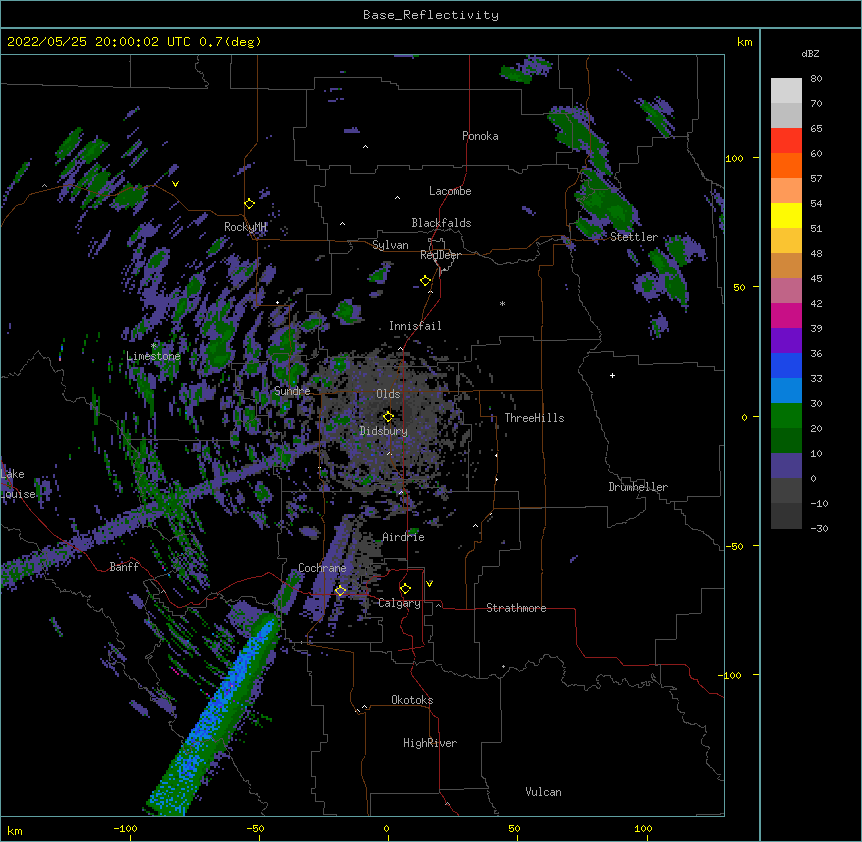The width and height of the screenshot is (862, 842).
Task: Select the yellow V marker northwest of RockyMH
Action: click(175, 184)
